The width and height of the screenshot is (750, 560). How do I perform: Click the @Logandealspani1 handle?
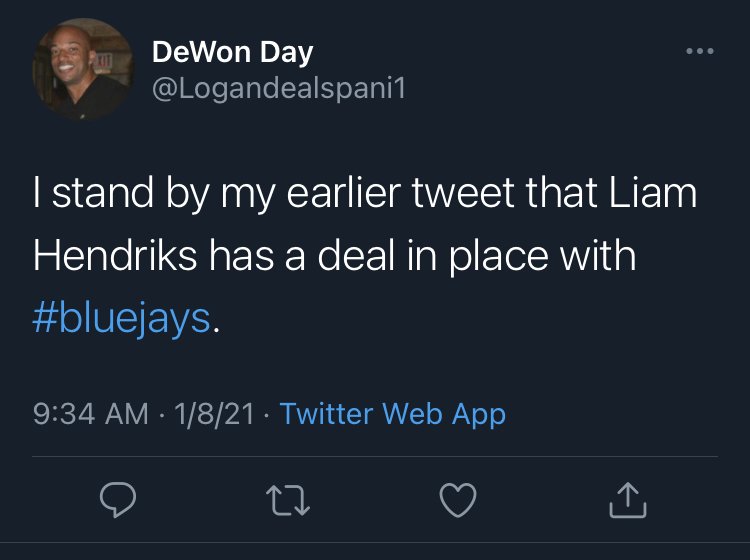pos(279,89)
